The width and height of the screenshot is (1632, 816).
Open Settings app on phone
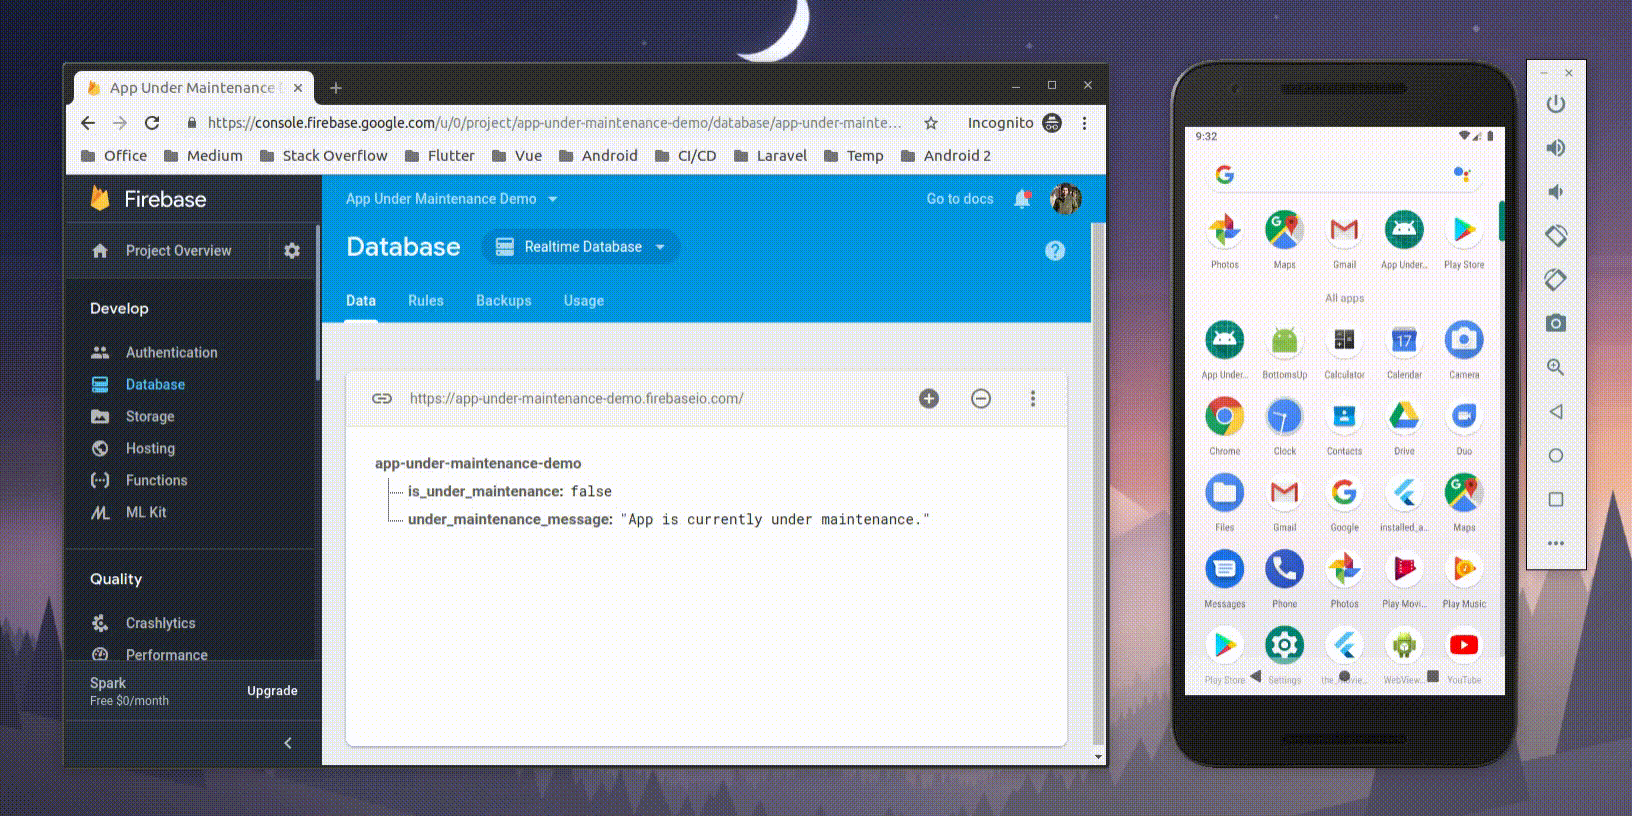point(1284,653)
